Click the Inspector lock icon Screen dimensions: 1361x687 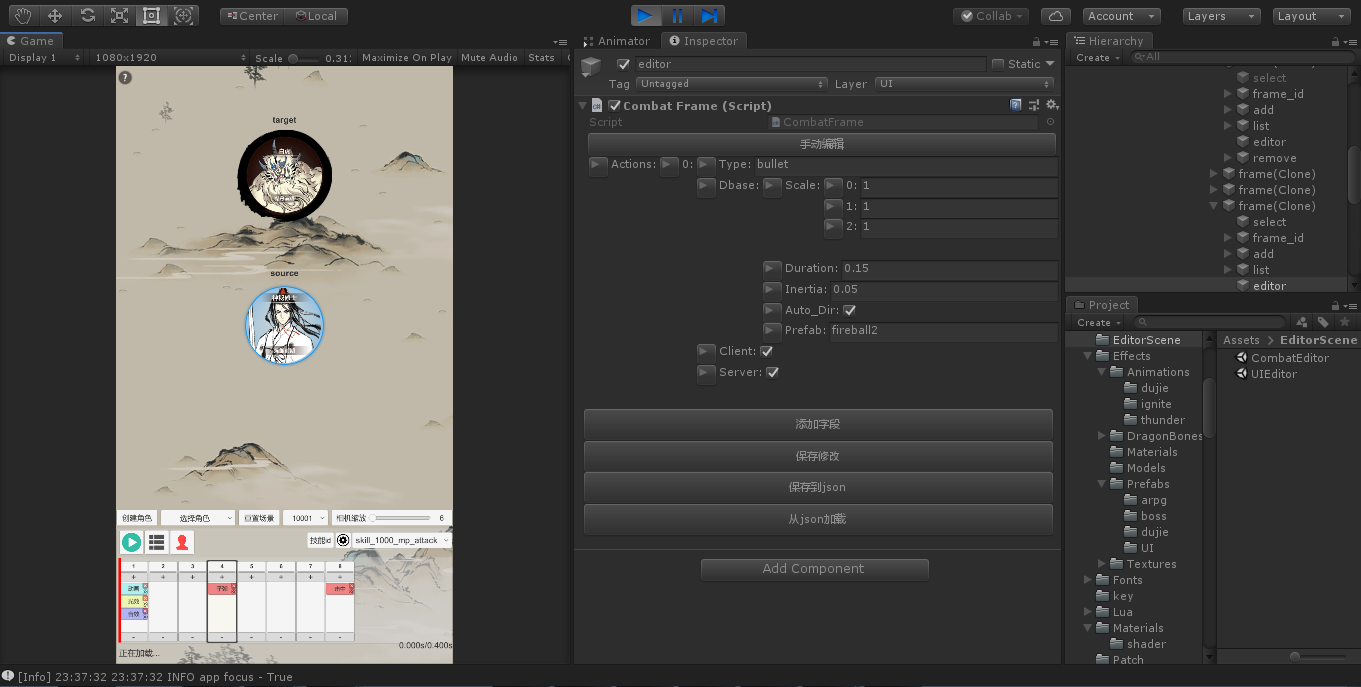pyautogui.click(x=1037, y=42)
